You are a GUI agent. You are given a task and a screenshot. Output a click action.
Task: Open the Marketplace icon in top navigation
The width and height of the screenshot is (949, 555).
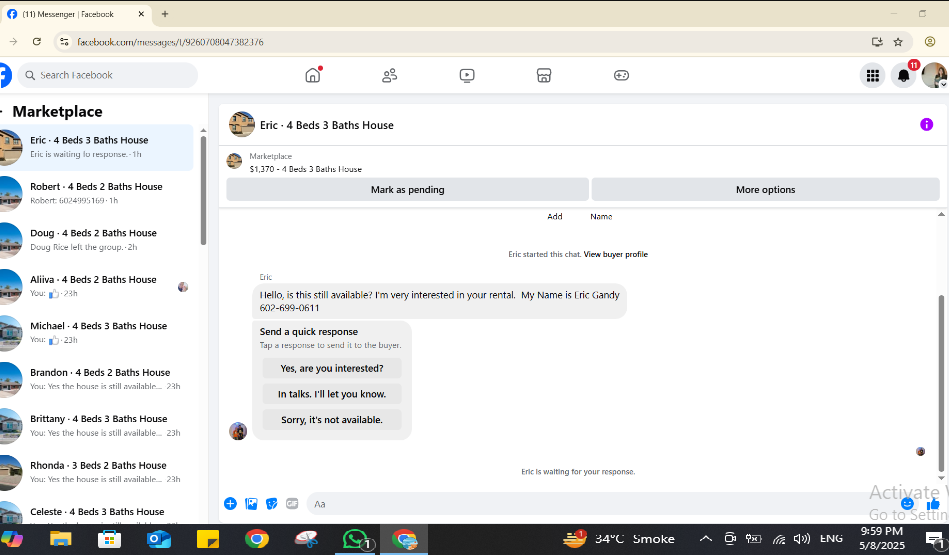544,75
